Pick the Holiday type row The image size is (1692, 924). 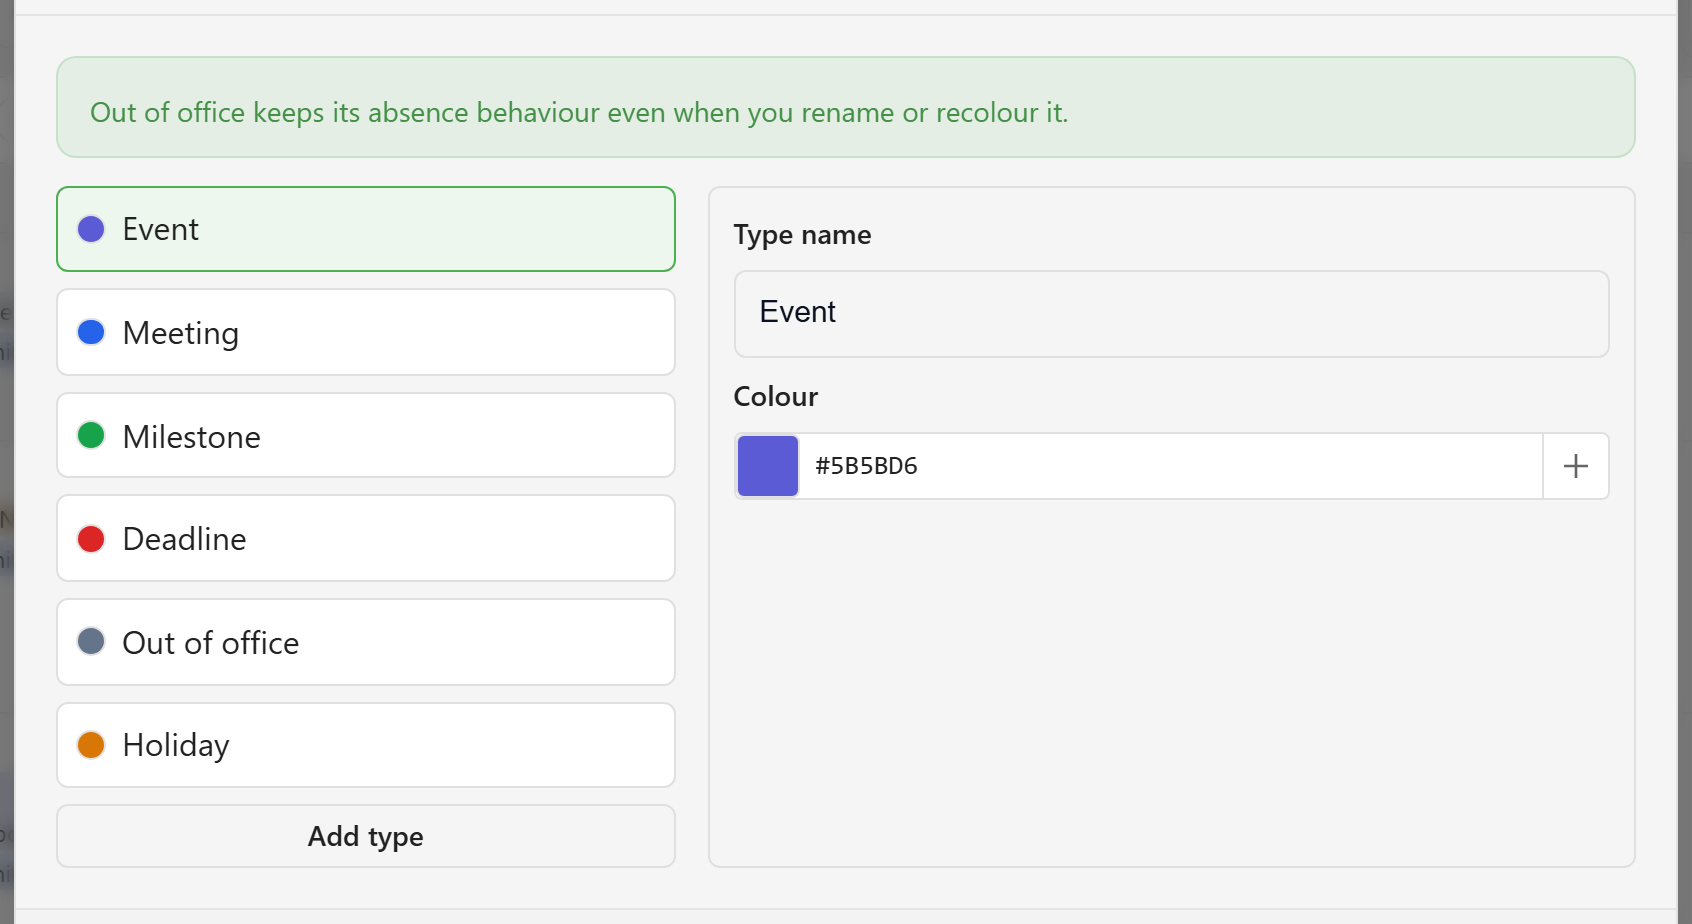(x=366, y=745)
